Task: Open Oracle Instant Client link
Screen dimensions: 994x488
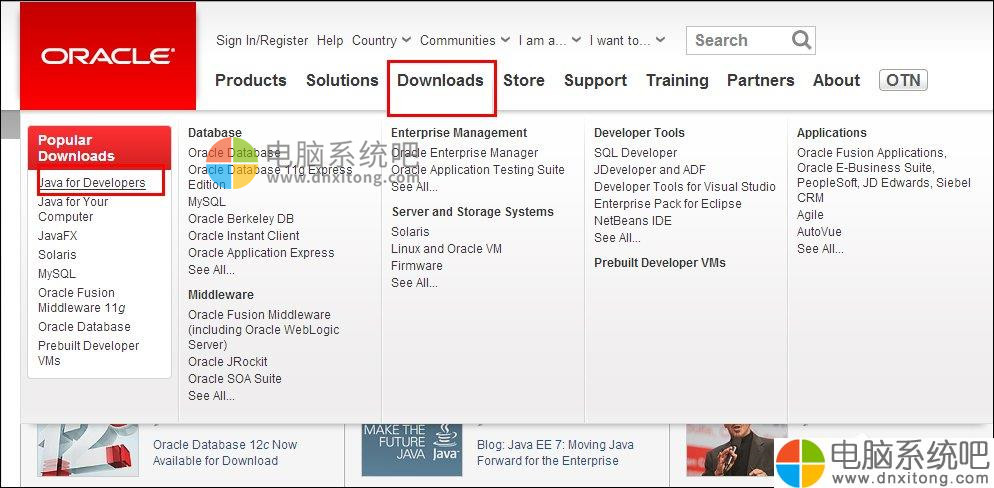Action: (x=243, y=236)
